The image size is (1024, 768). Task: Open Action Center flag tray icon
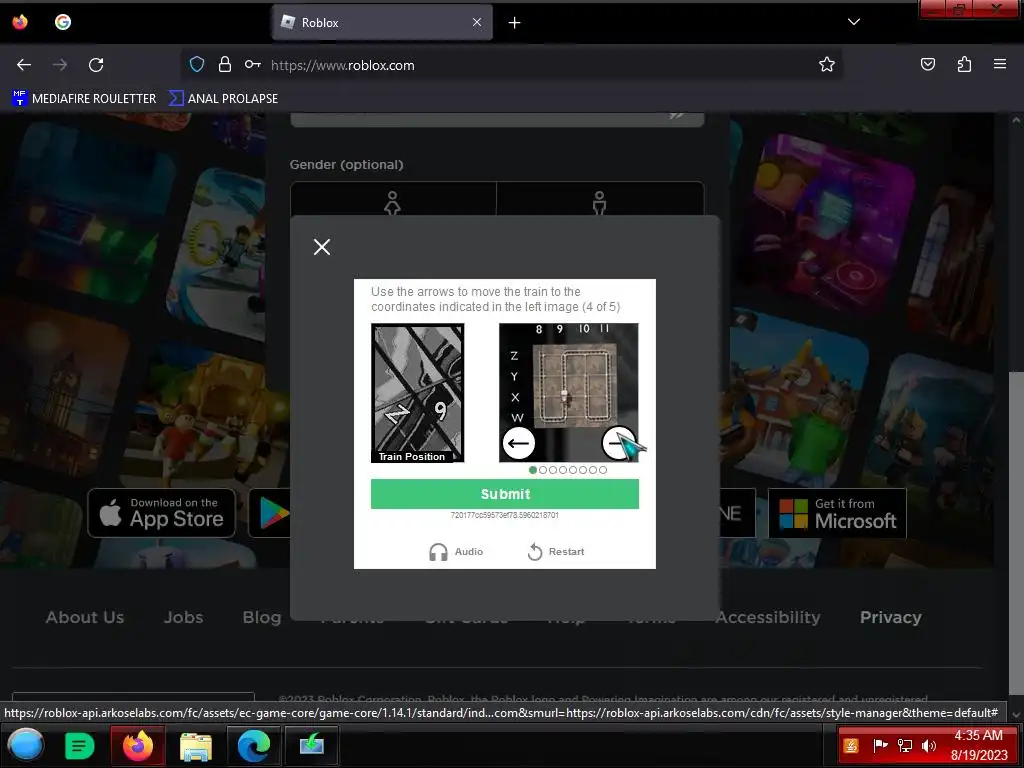coord(880,746)
